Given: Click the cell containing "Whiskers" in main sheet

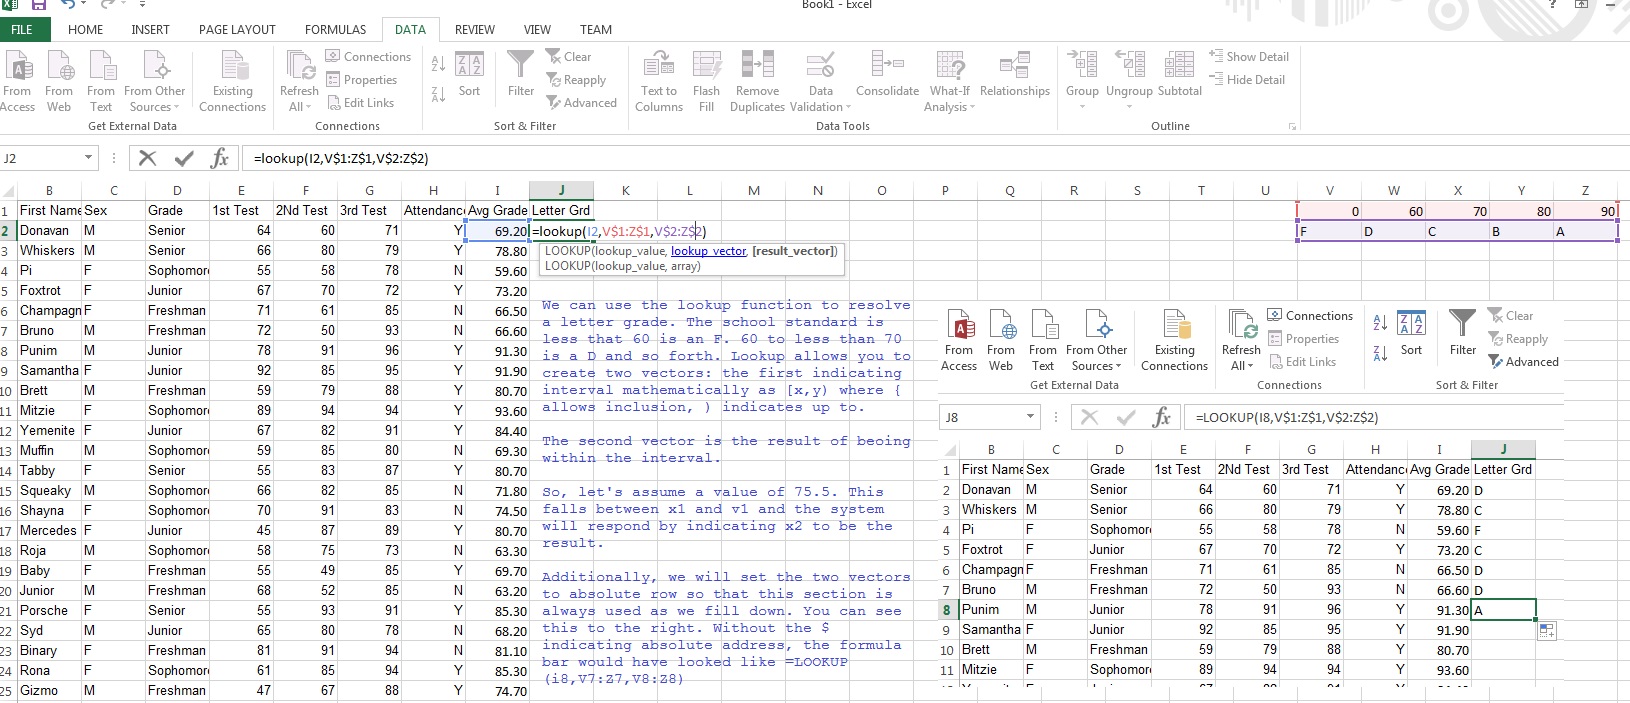Looking at the screenshot, I should [48, 251].
